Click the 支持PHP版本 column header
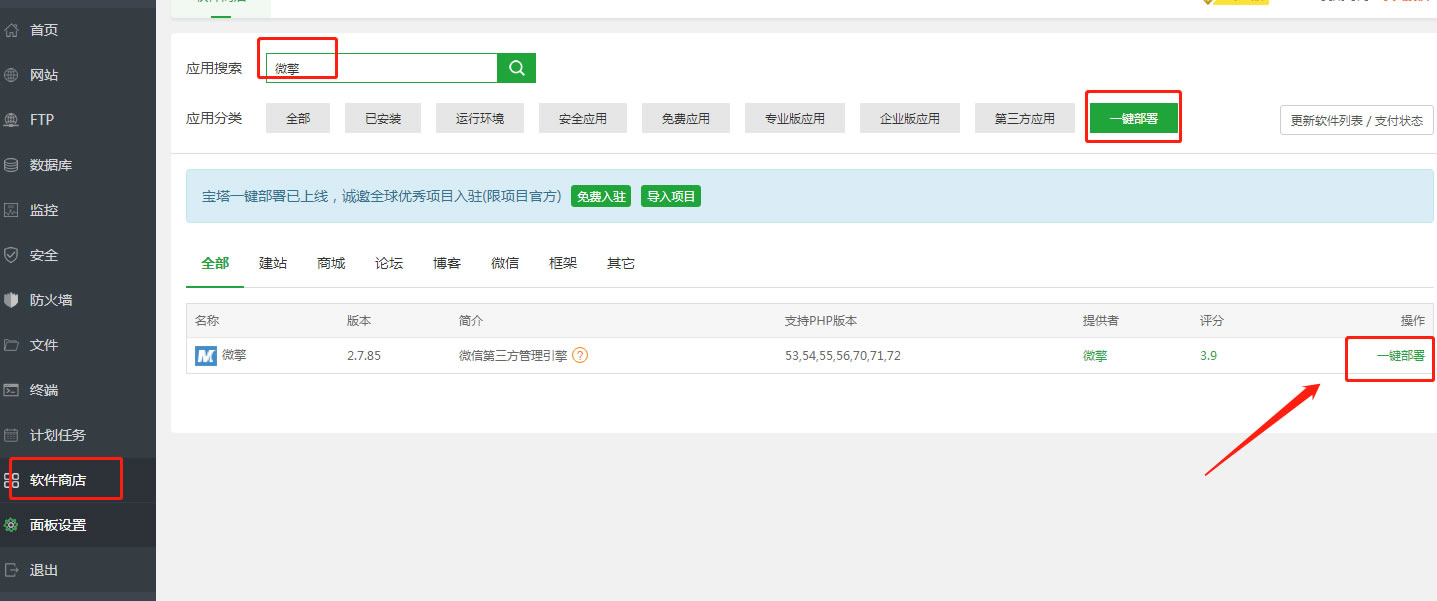This screenshot has width=1437, height=601. 821,321
